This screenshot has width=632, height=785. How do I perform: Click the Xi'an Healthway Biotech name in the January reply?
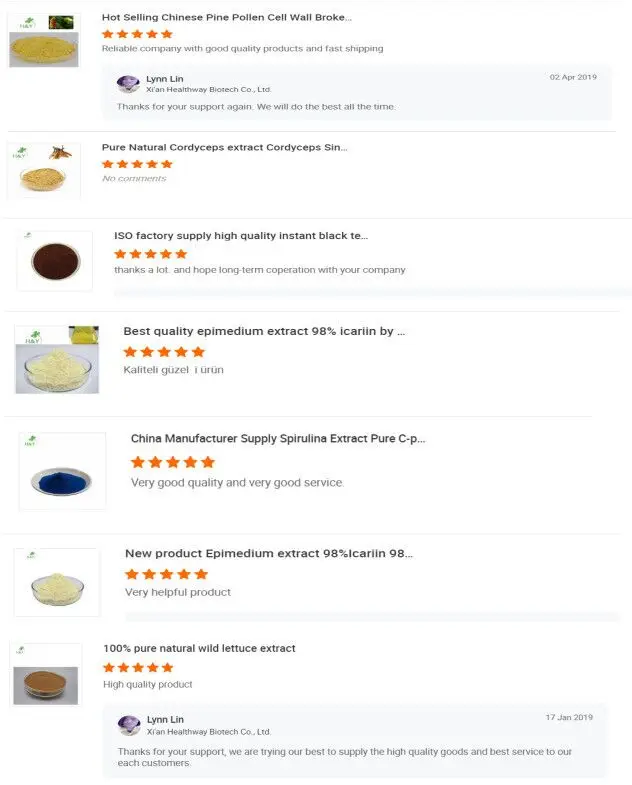click(x=209, y=732)
